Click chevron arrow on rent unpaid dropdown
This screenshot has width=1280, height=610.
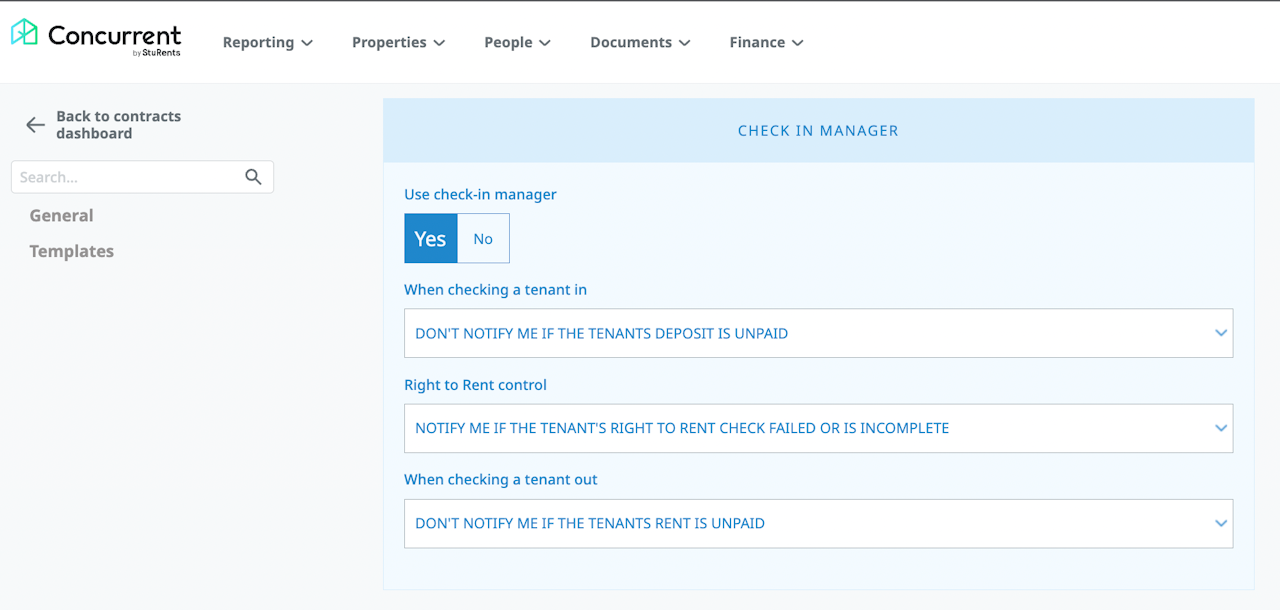pos(1220,523)
